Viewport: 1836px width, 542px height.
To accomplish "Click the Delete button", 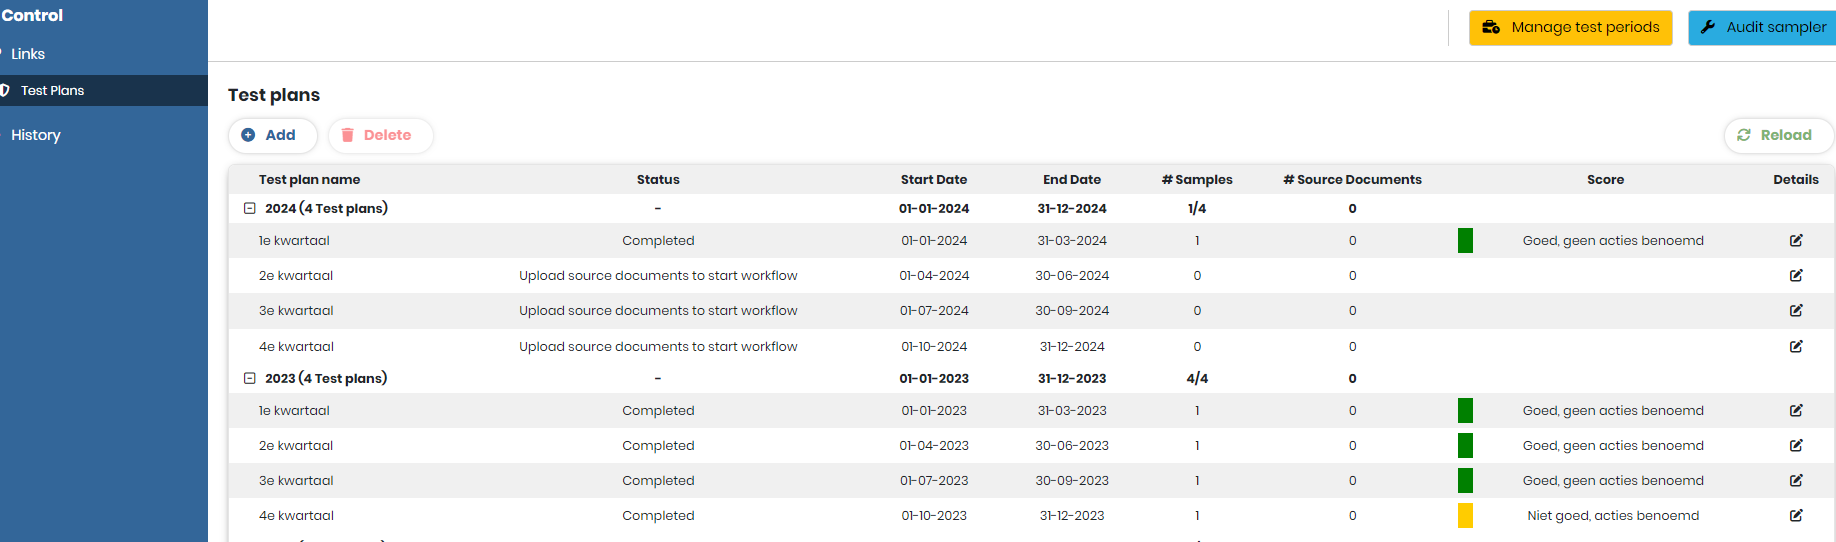I will point(380,135).
